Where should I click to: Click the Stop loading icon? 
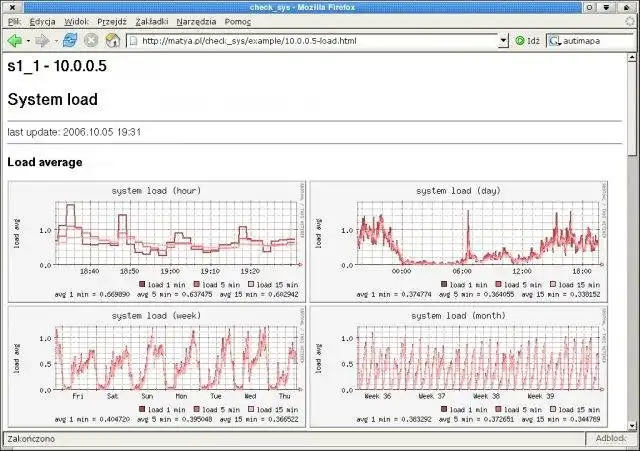pyautogui.click(x=91, y=40)
